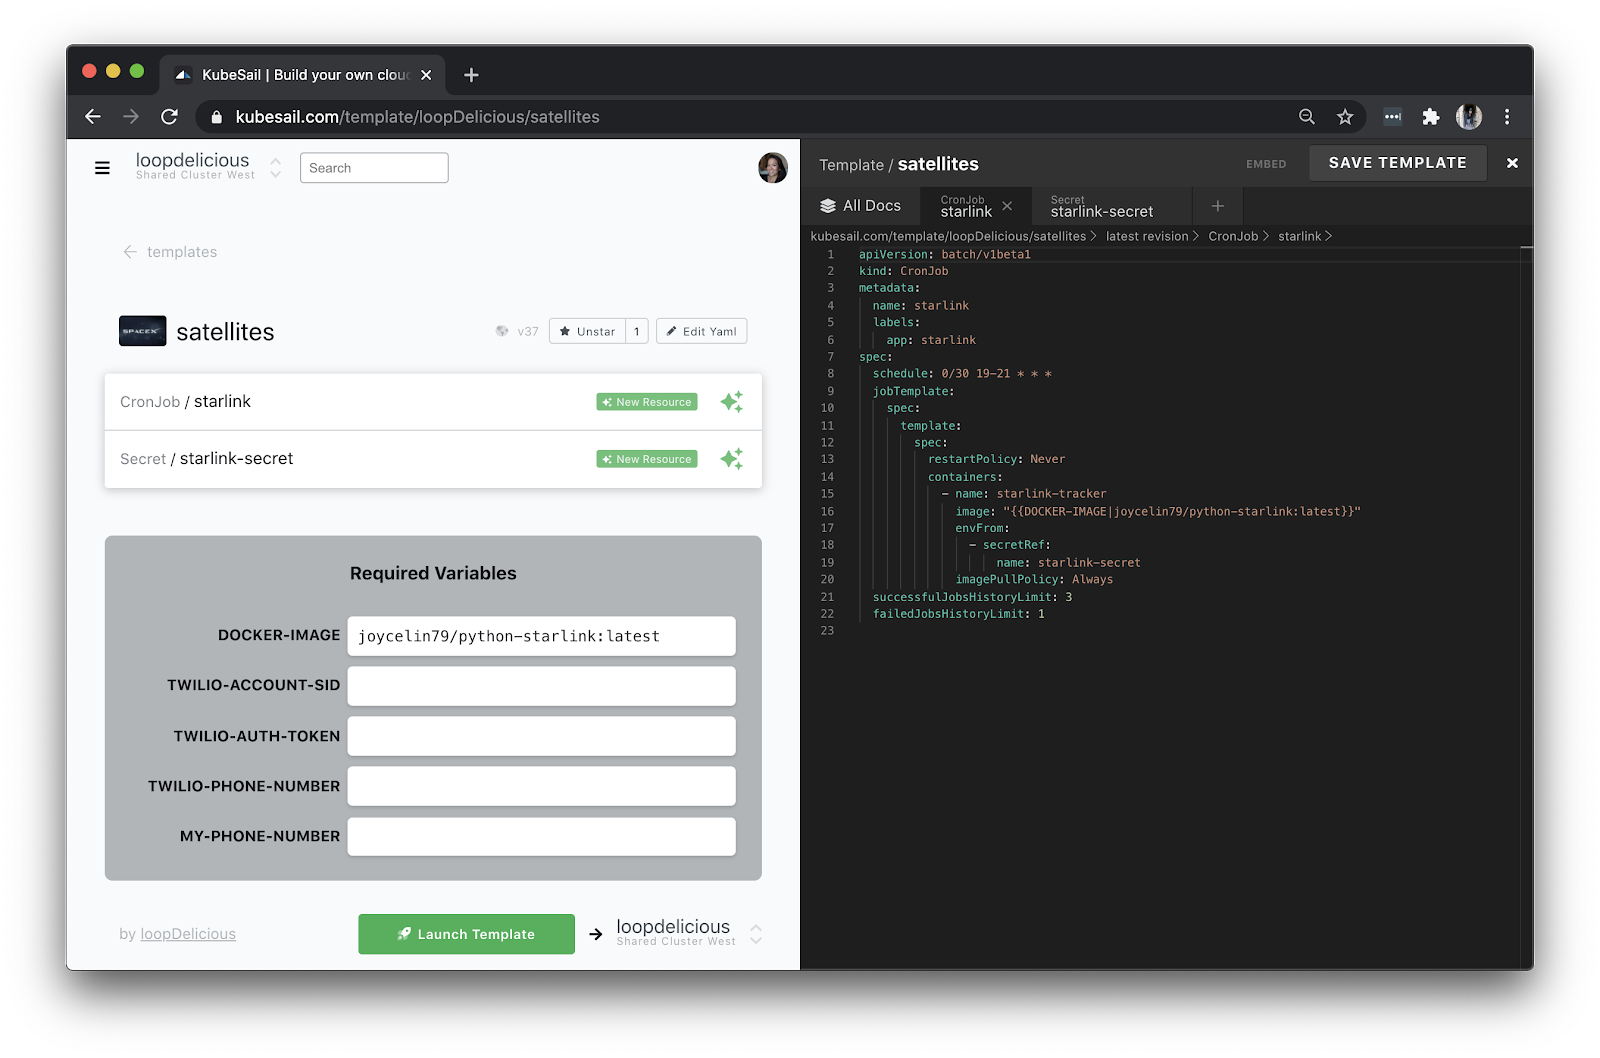
Task: Open the CronJob / starlink resource row
Action: click(433, 402)
